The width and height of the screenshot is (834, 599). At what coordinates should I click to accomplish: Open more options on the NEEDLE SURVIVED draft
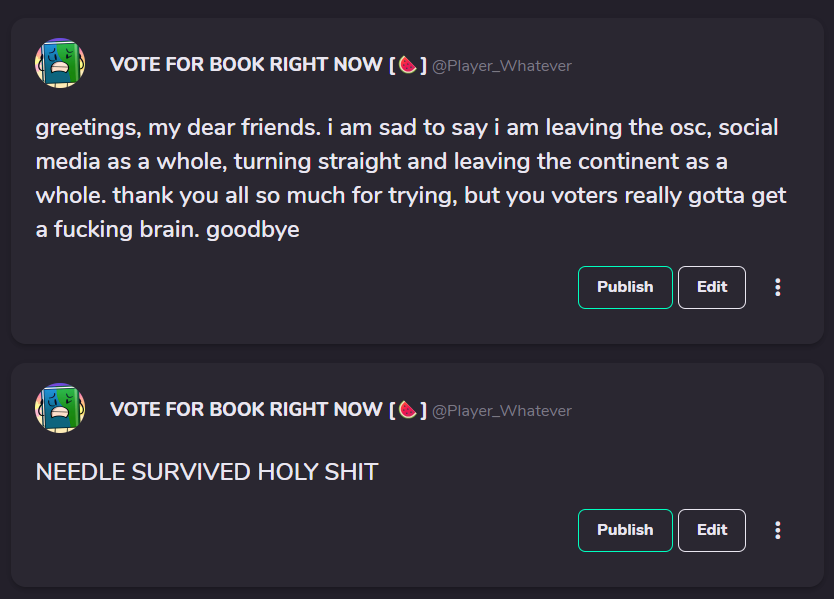pyautogui.click(x=778, y=530)
